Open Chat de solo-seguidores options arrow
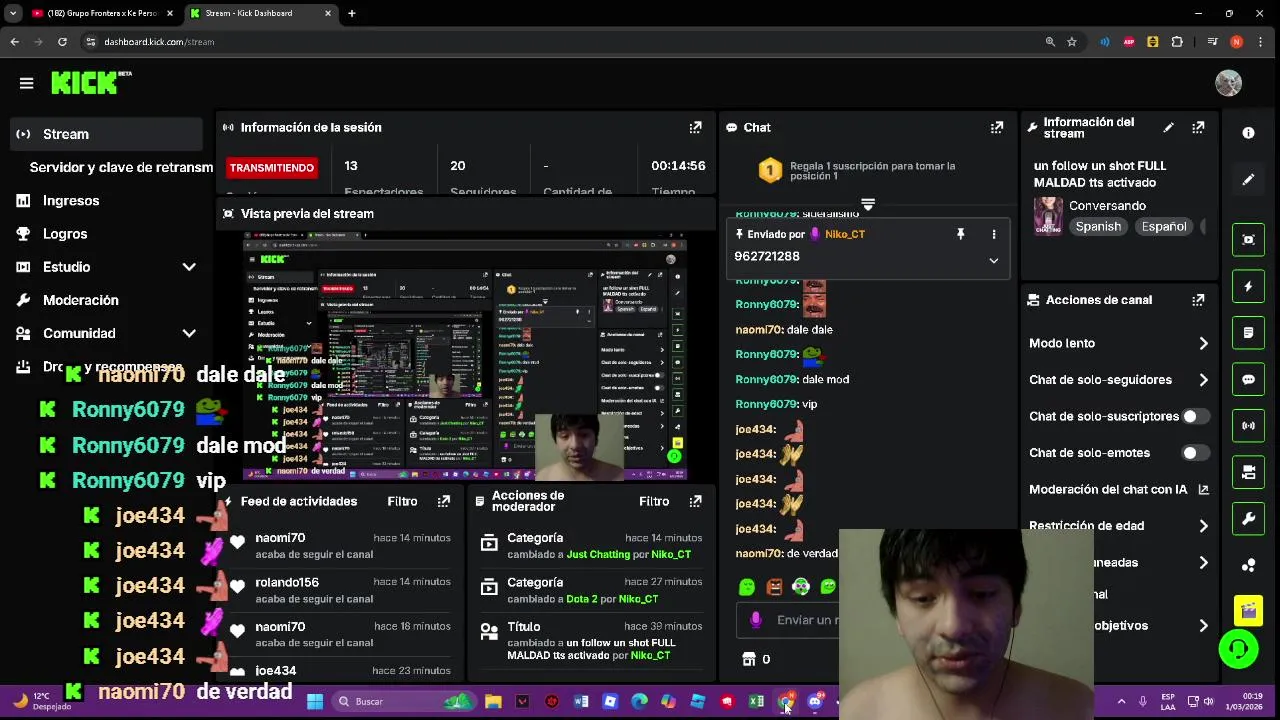 click(x=1203, y=380)
